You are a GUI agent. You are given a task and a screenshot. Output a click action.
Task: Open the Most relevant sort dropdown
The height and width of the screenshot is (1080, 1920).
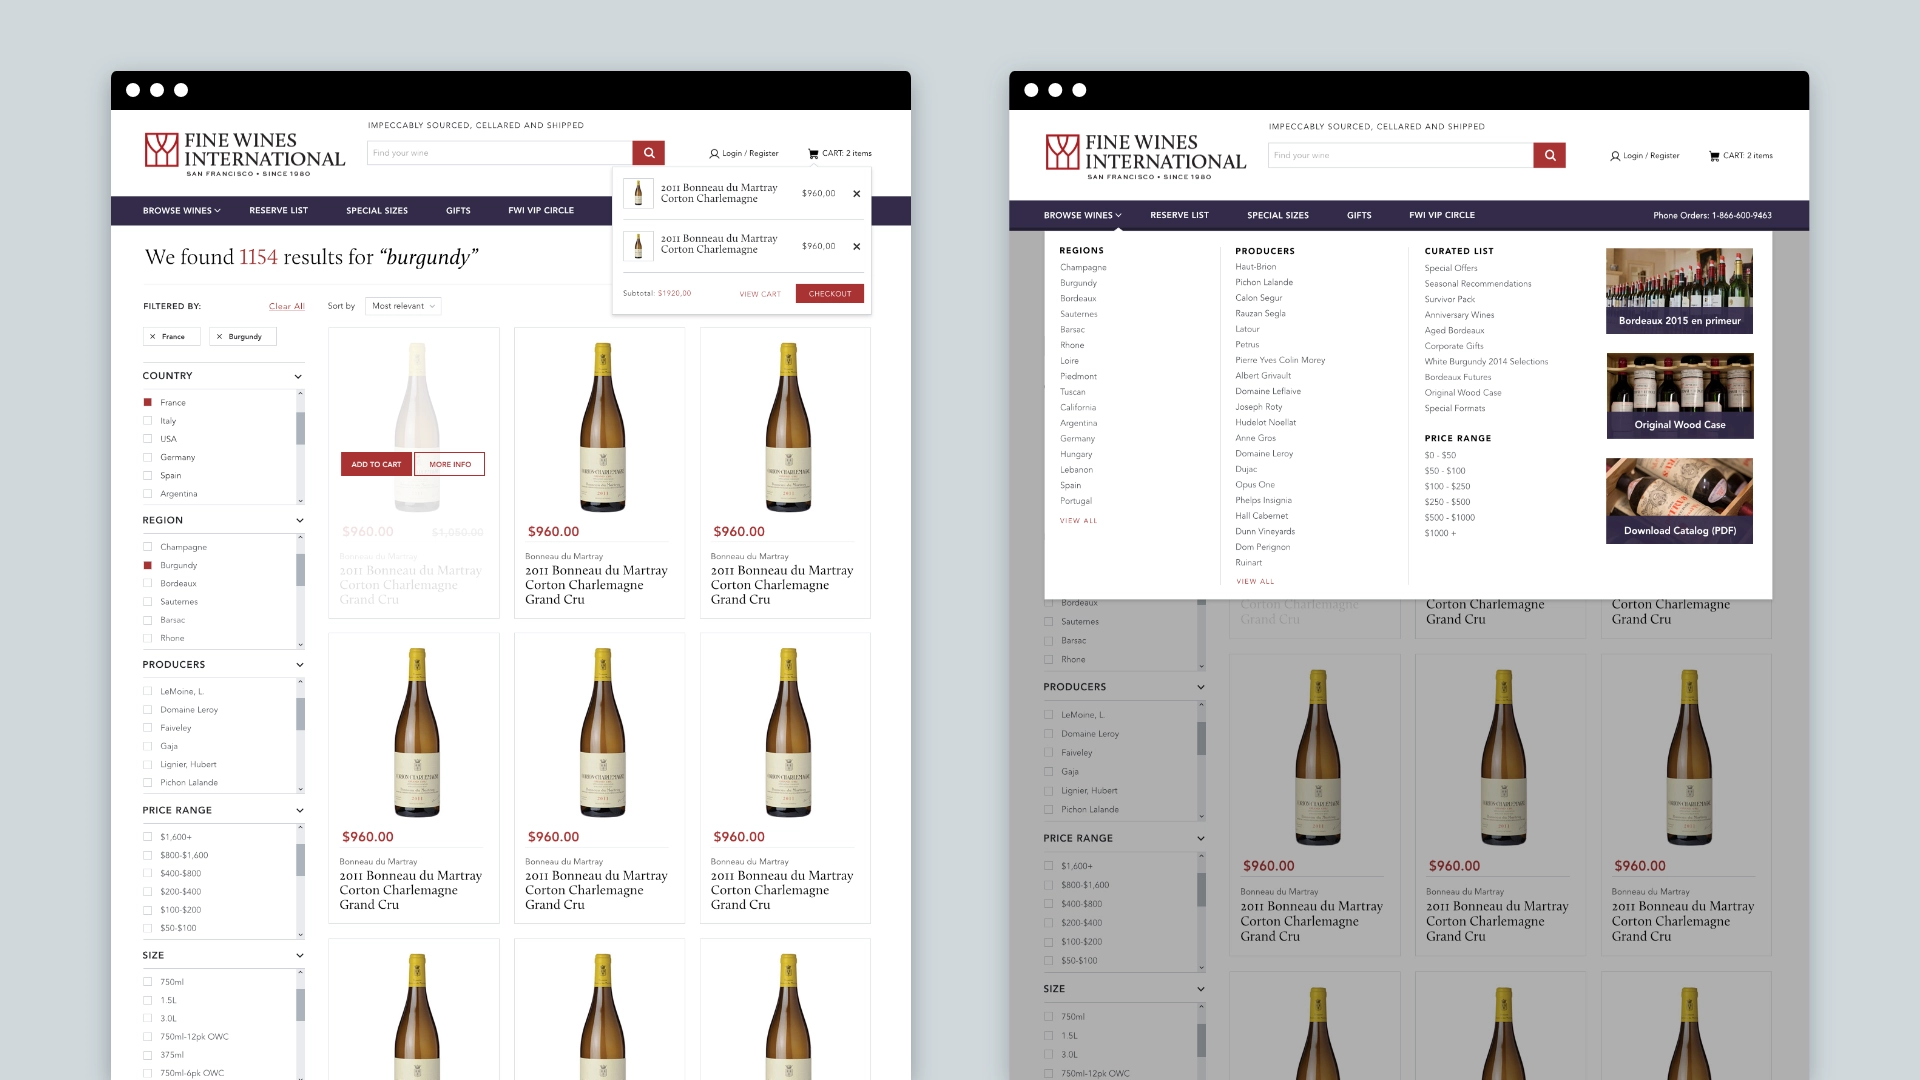pos(403,307)
